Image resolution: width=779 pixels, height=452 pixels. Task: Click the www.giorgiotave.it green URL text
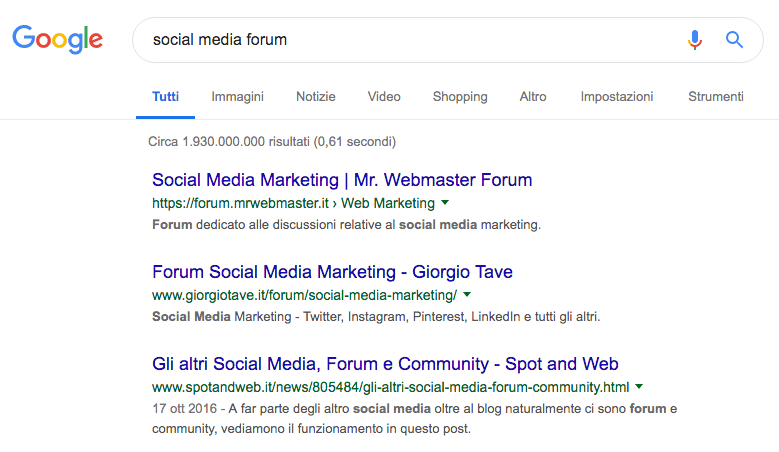pos(304,295)
